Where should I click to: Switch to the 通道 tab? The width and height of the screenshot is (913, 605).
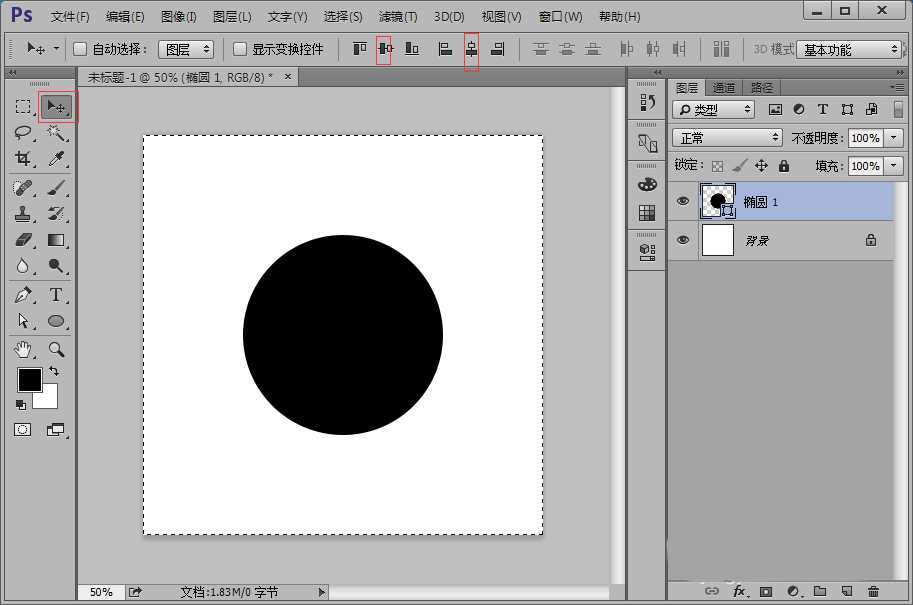[x=724, y=88]
